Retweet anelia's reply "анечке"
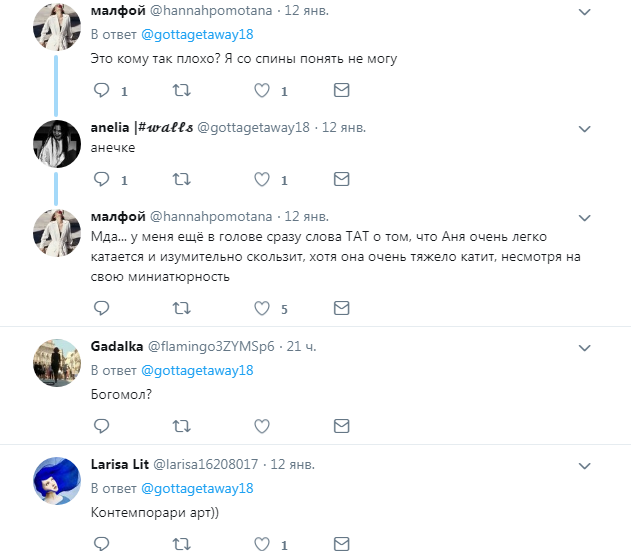 click(182, 180)
